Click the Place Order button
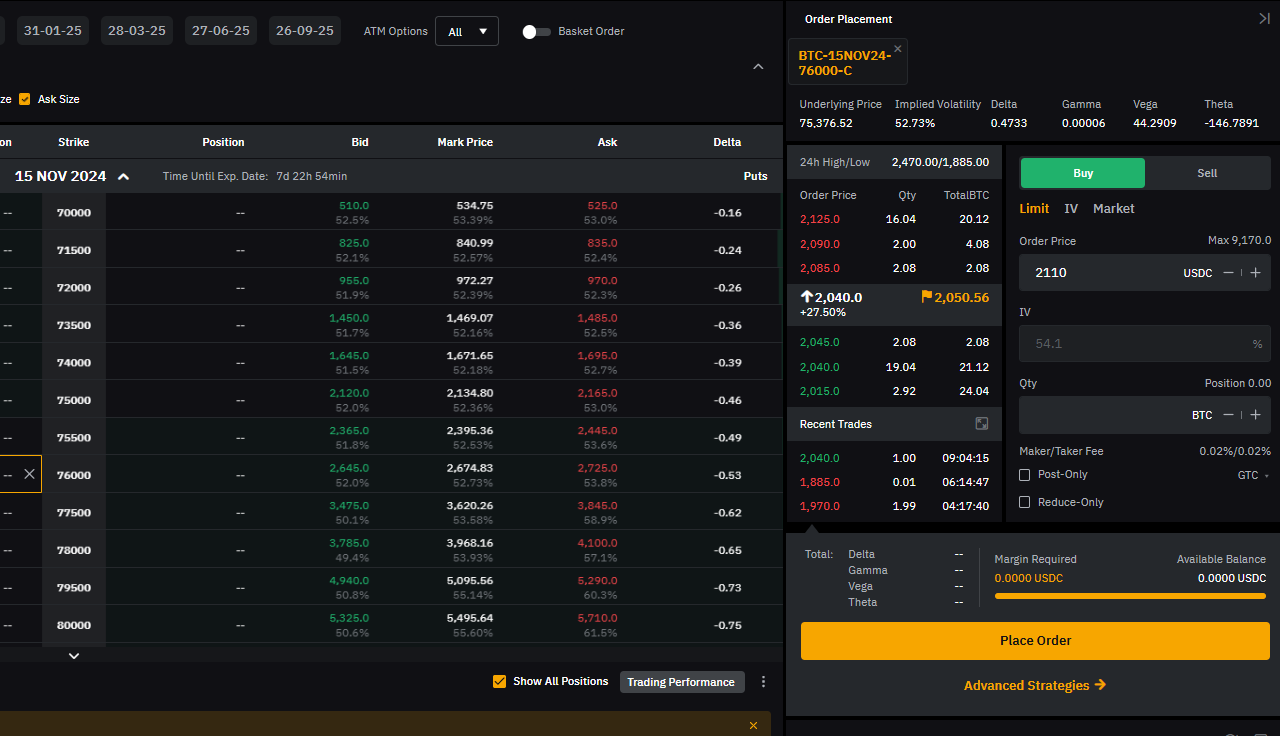This screenshot has width=1280, height=736. point(1035,640)
